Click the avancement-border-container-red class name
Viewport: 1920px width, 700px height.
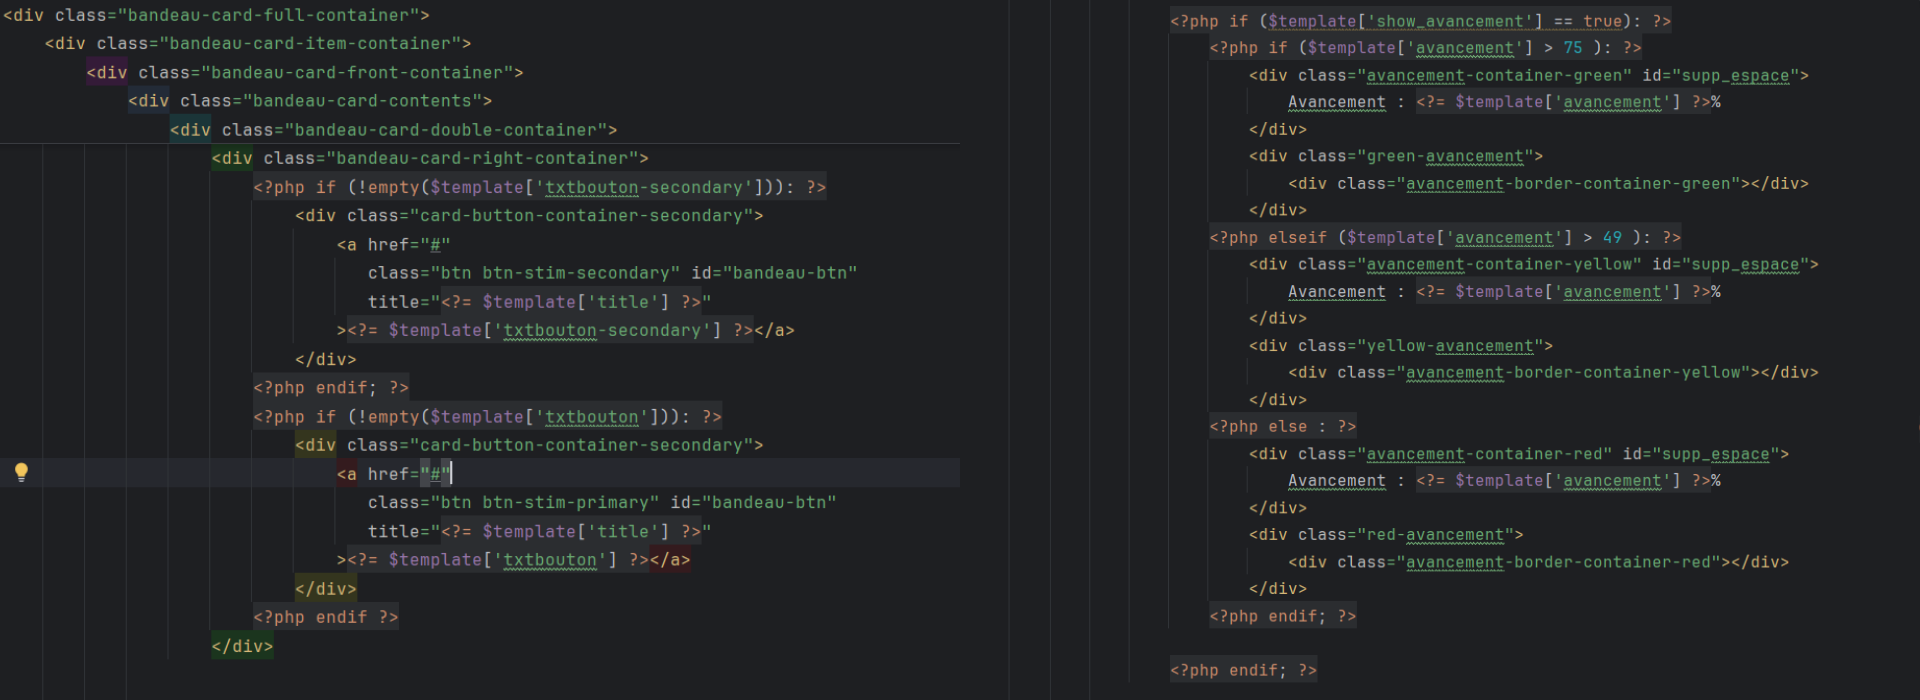point(1563,562)
